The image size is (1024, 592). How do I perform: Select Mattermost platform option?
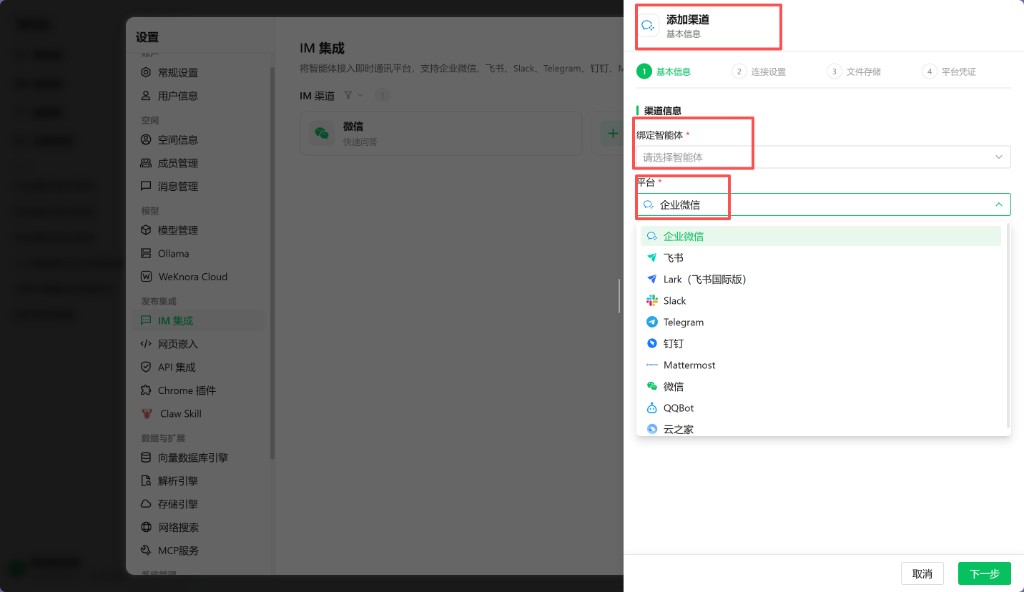click(x=820, y=365)
